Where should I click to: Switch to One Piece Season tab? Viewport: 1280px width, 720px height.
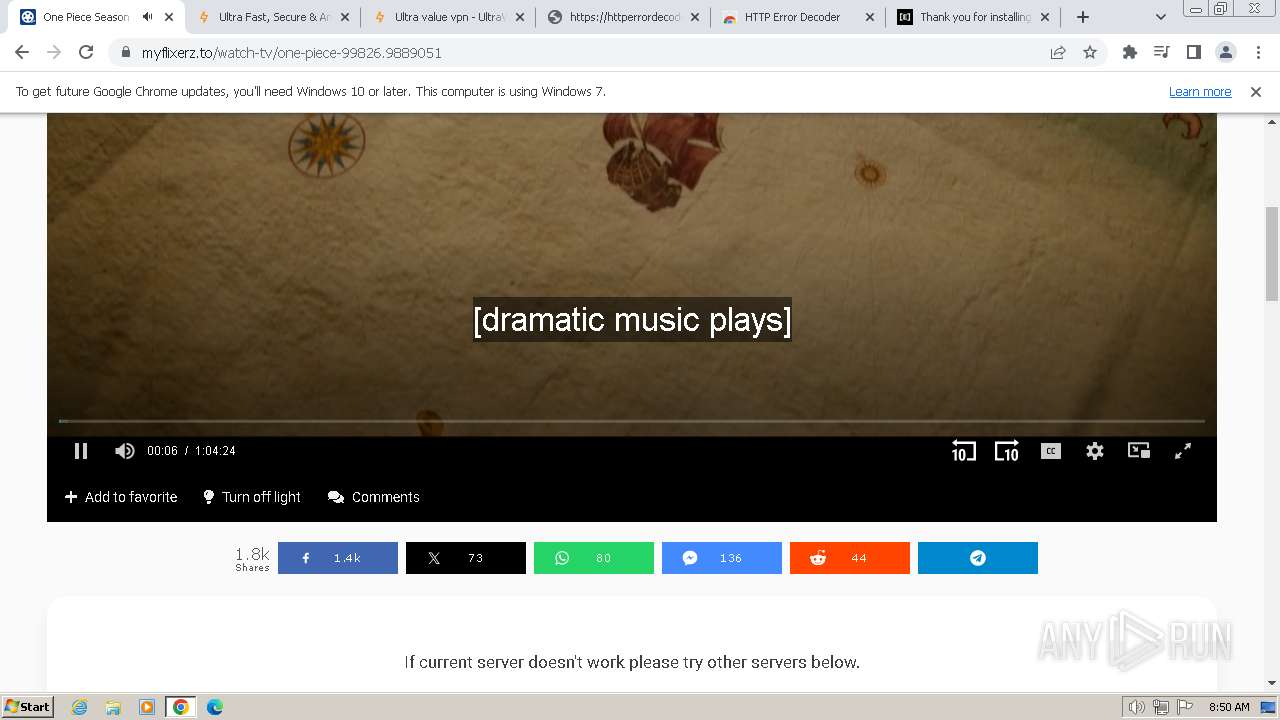[x=85, y=17]
